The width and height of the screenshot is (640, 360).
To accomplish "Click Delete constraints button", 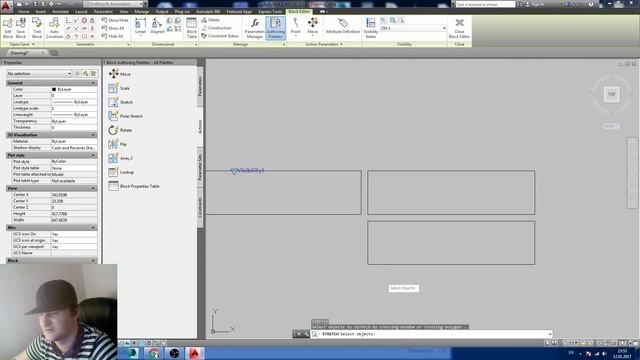I will (211, 20).
